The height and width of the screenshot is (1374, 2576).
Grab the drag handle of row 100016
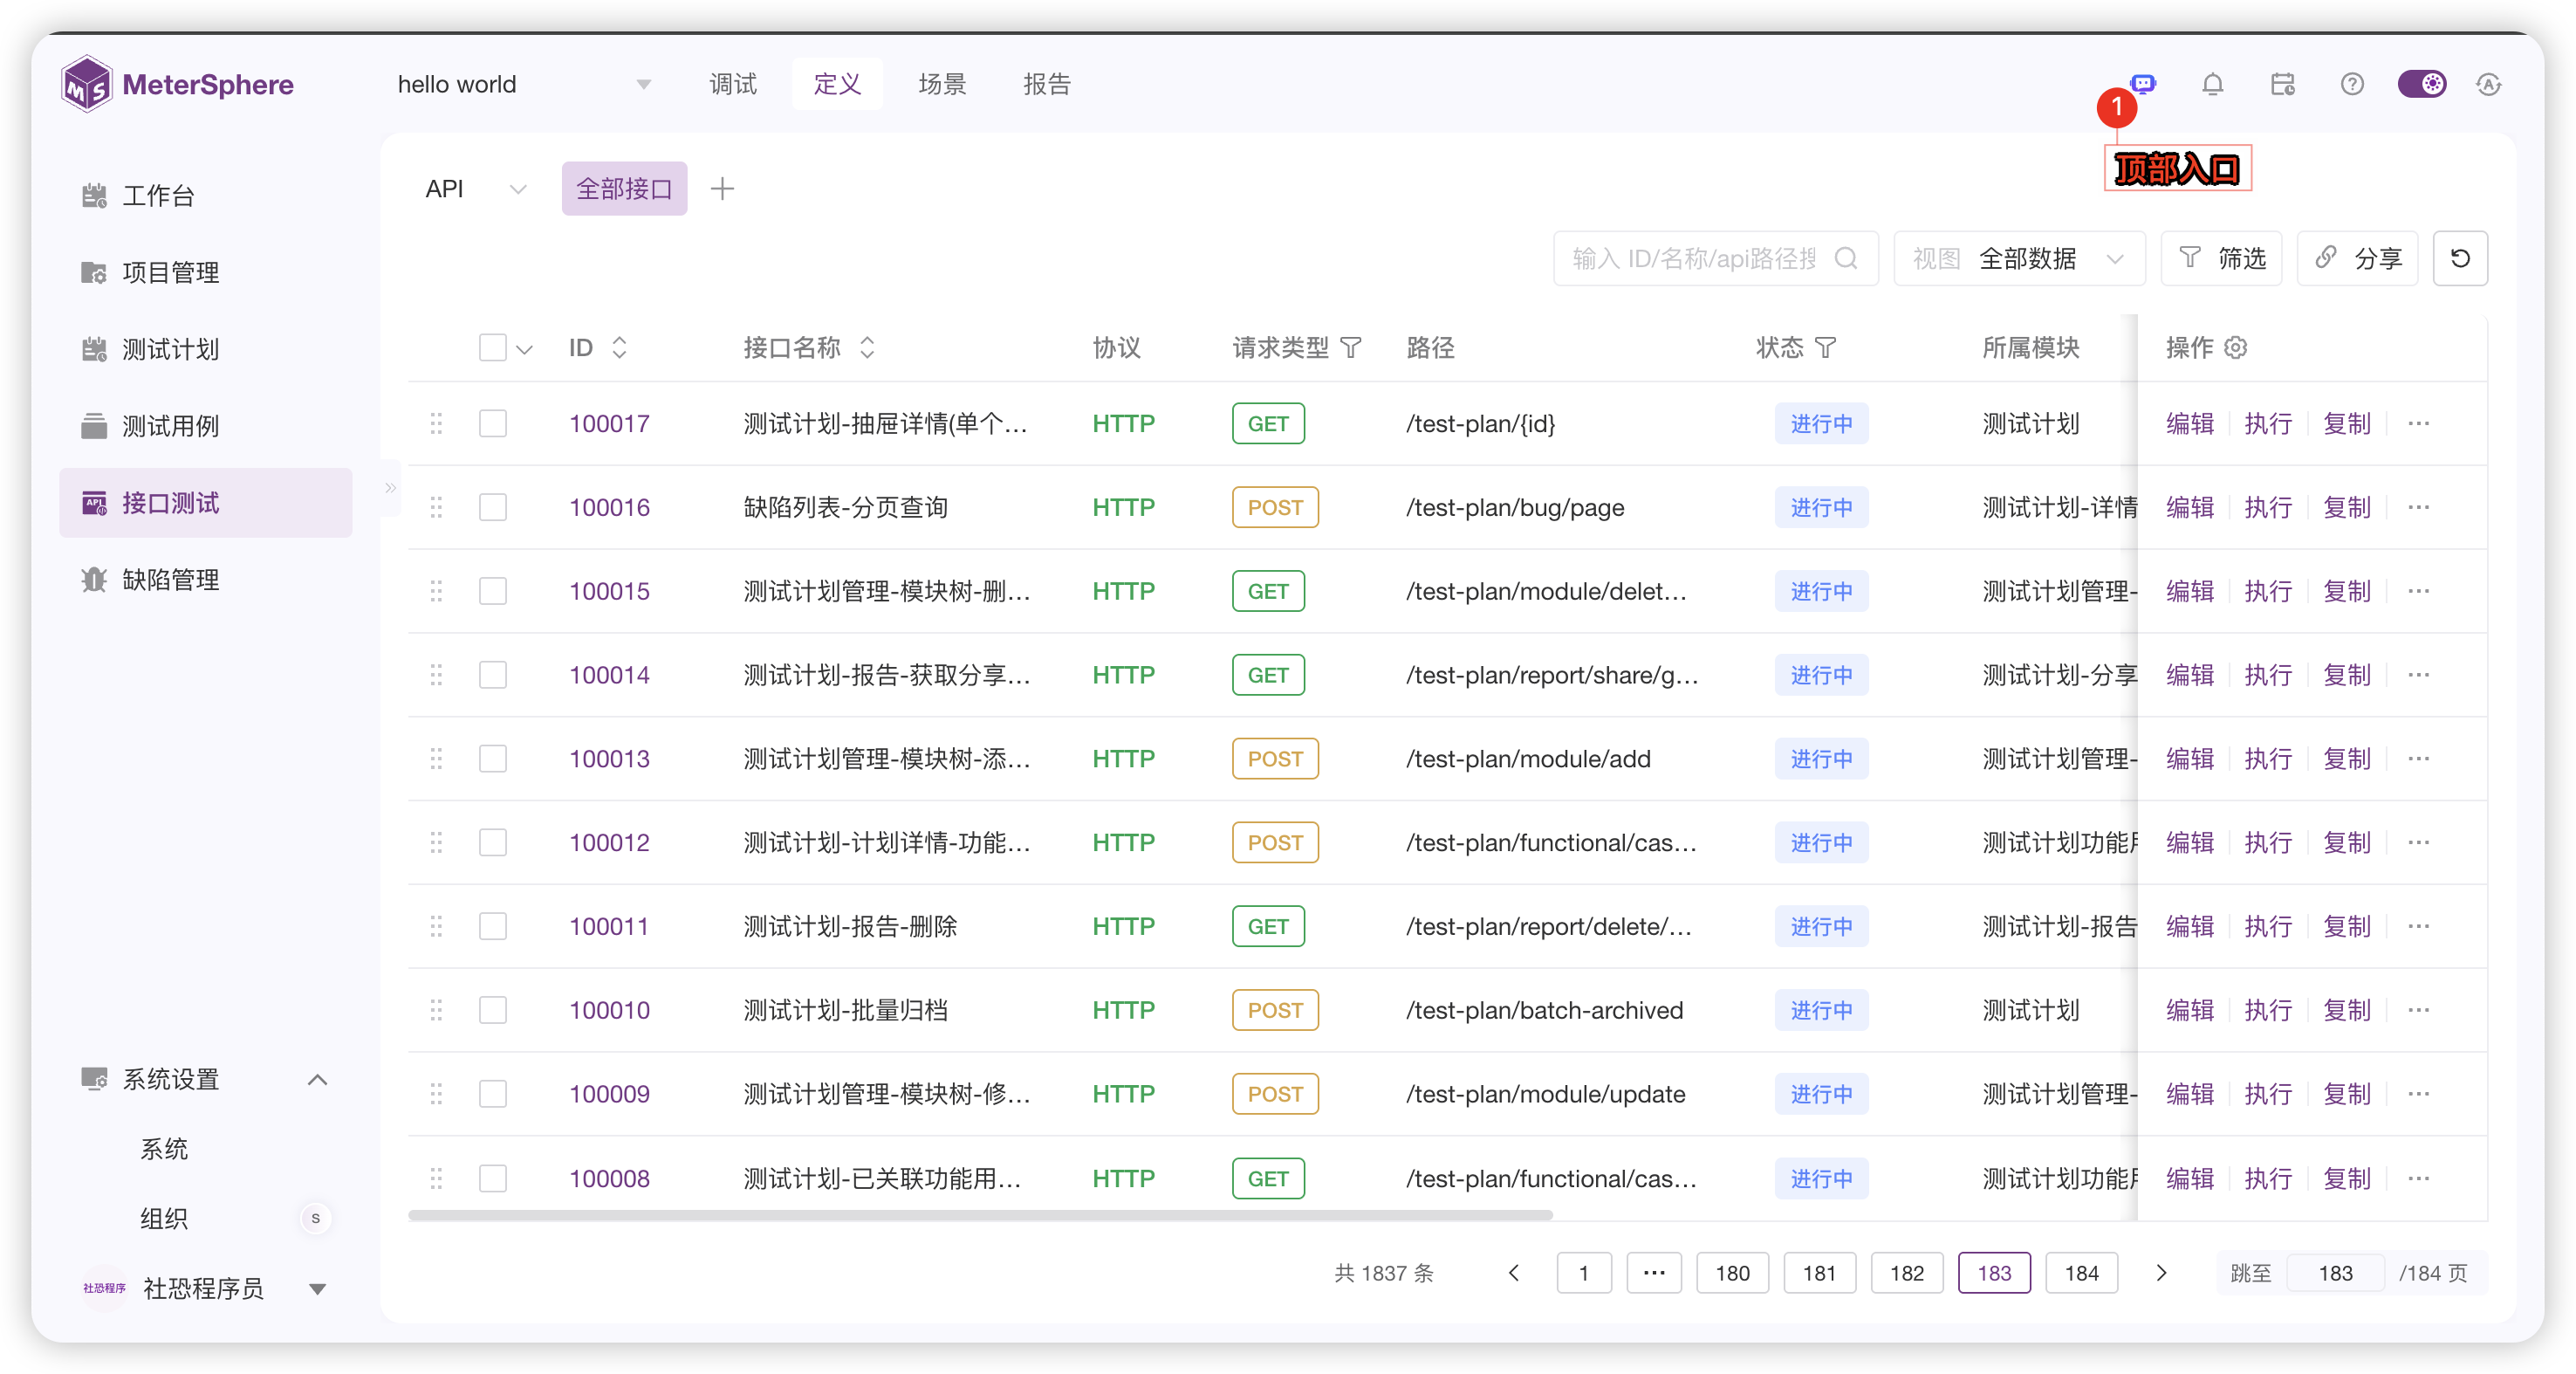(436, 507)
